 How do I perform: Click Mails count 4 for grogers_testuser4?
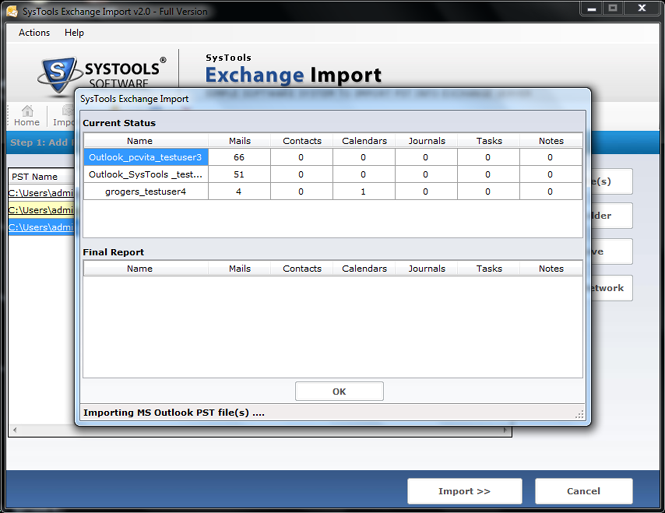coord(239,192)
